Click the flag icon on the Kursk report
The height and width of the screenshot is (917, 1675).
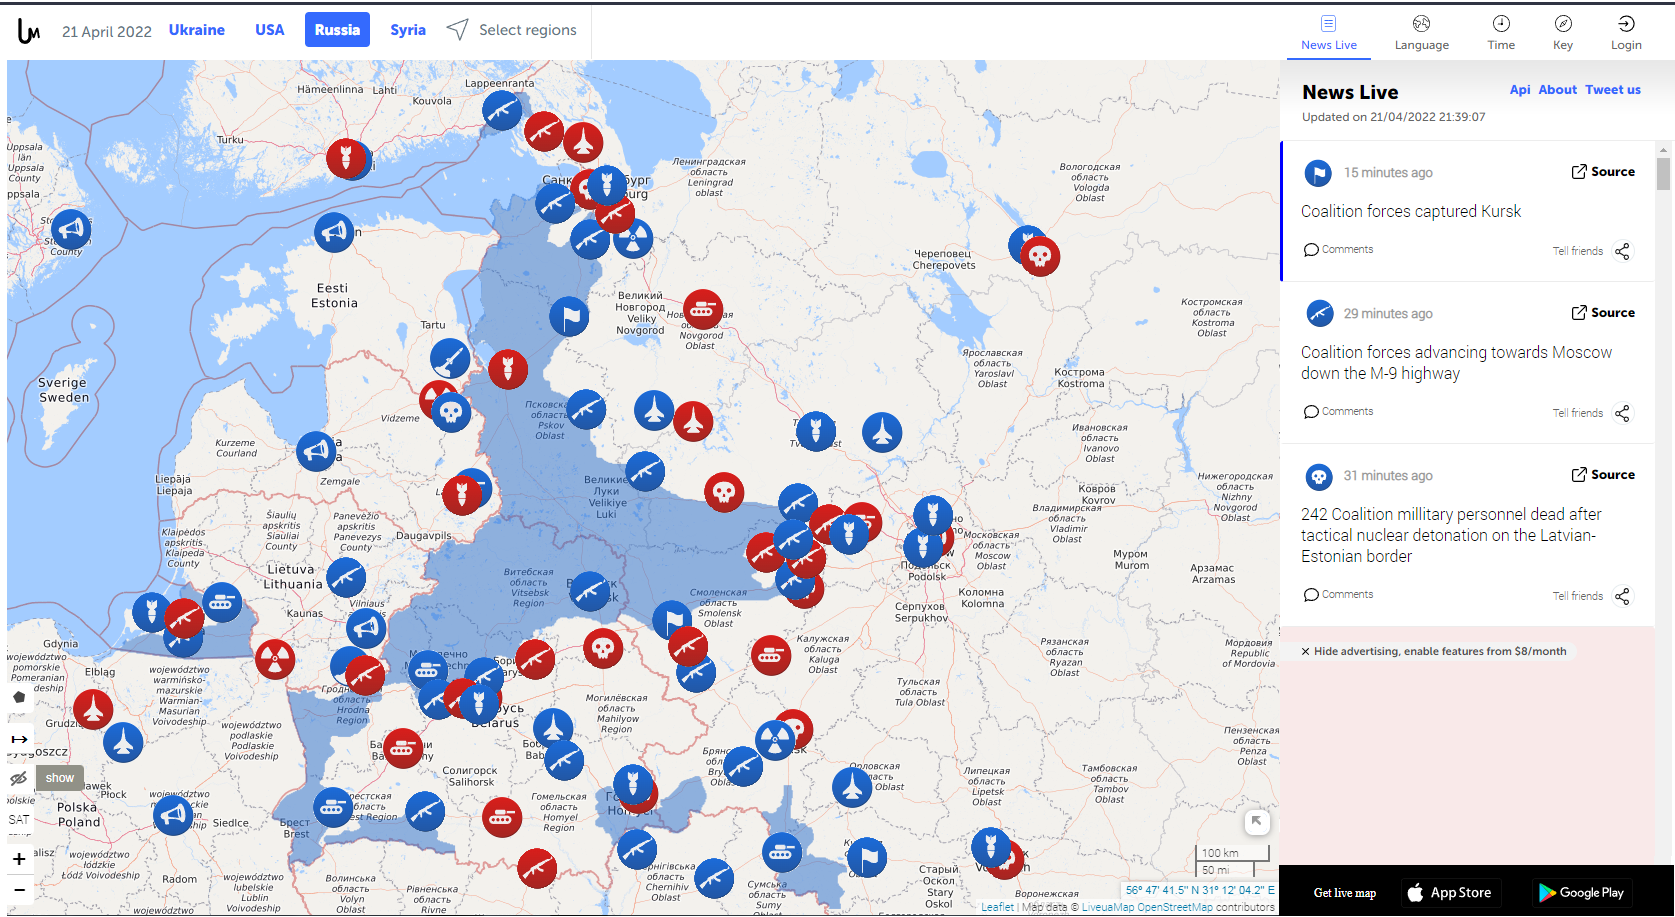pos(1319,173)
